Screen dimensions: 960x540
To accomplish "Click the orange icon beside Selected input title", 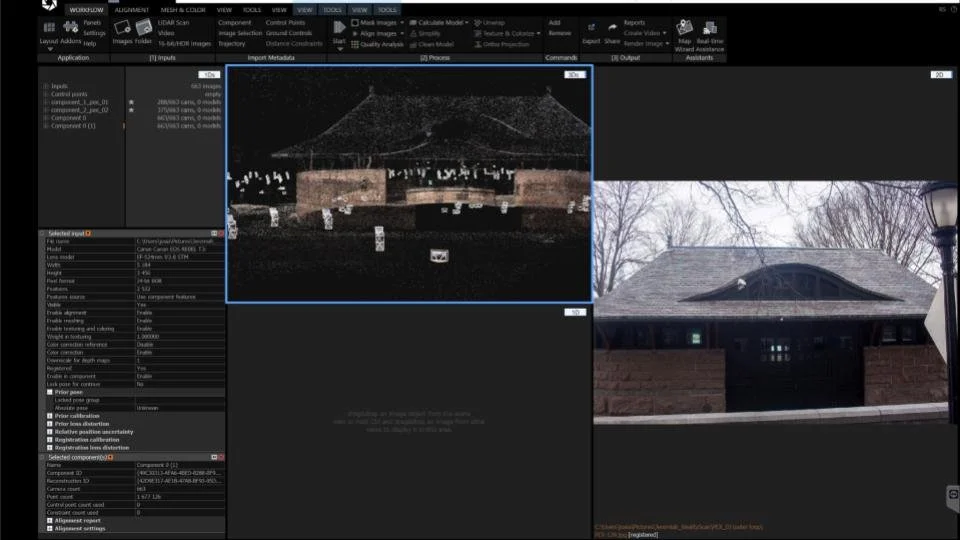I will pyautogui.click(x=88, y=233).
